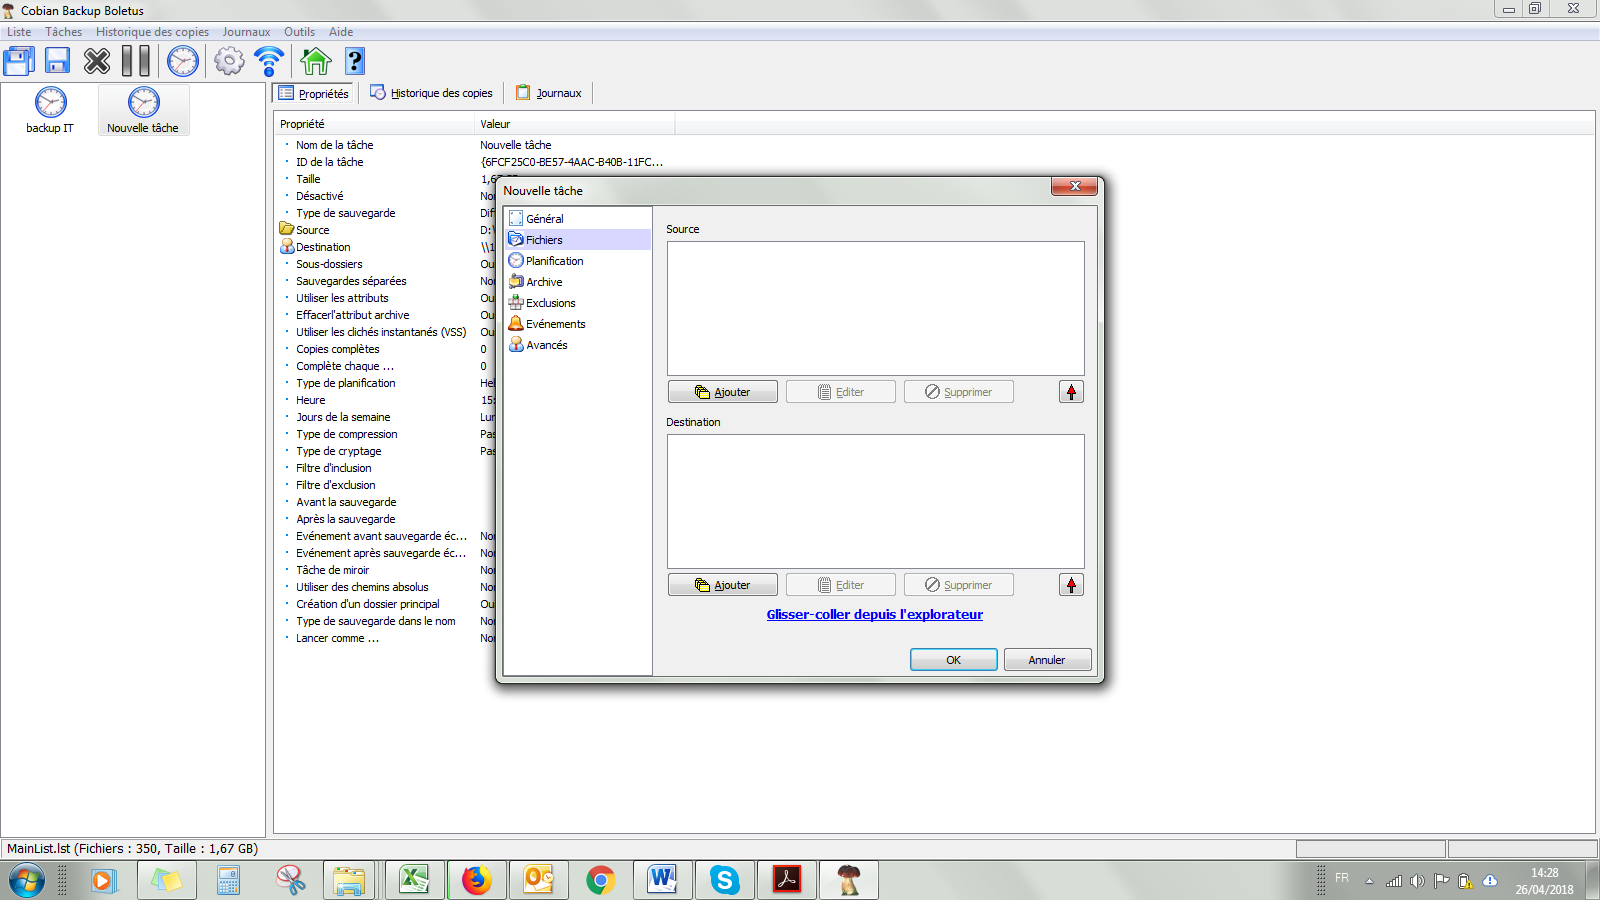
Task: Click the green house toolbar icon
Action: coord(316,62)
